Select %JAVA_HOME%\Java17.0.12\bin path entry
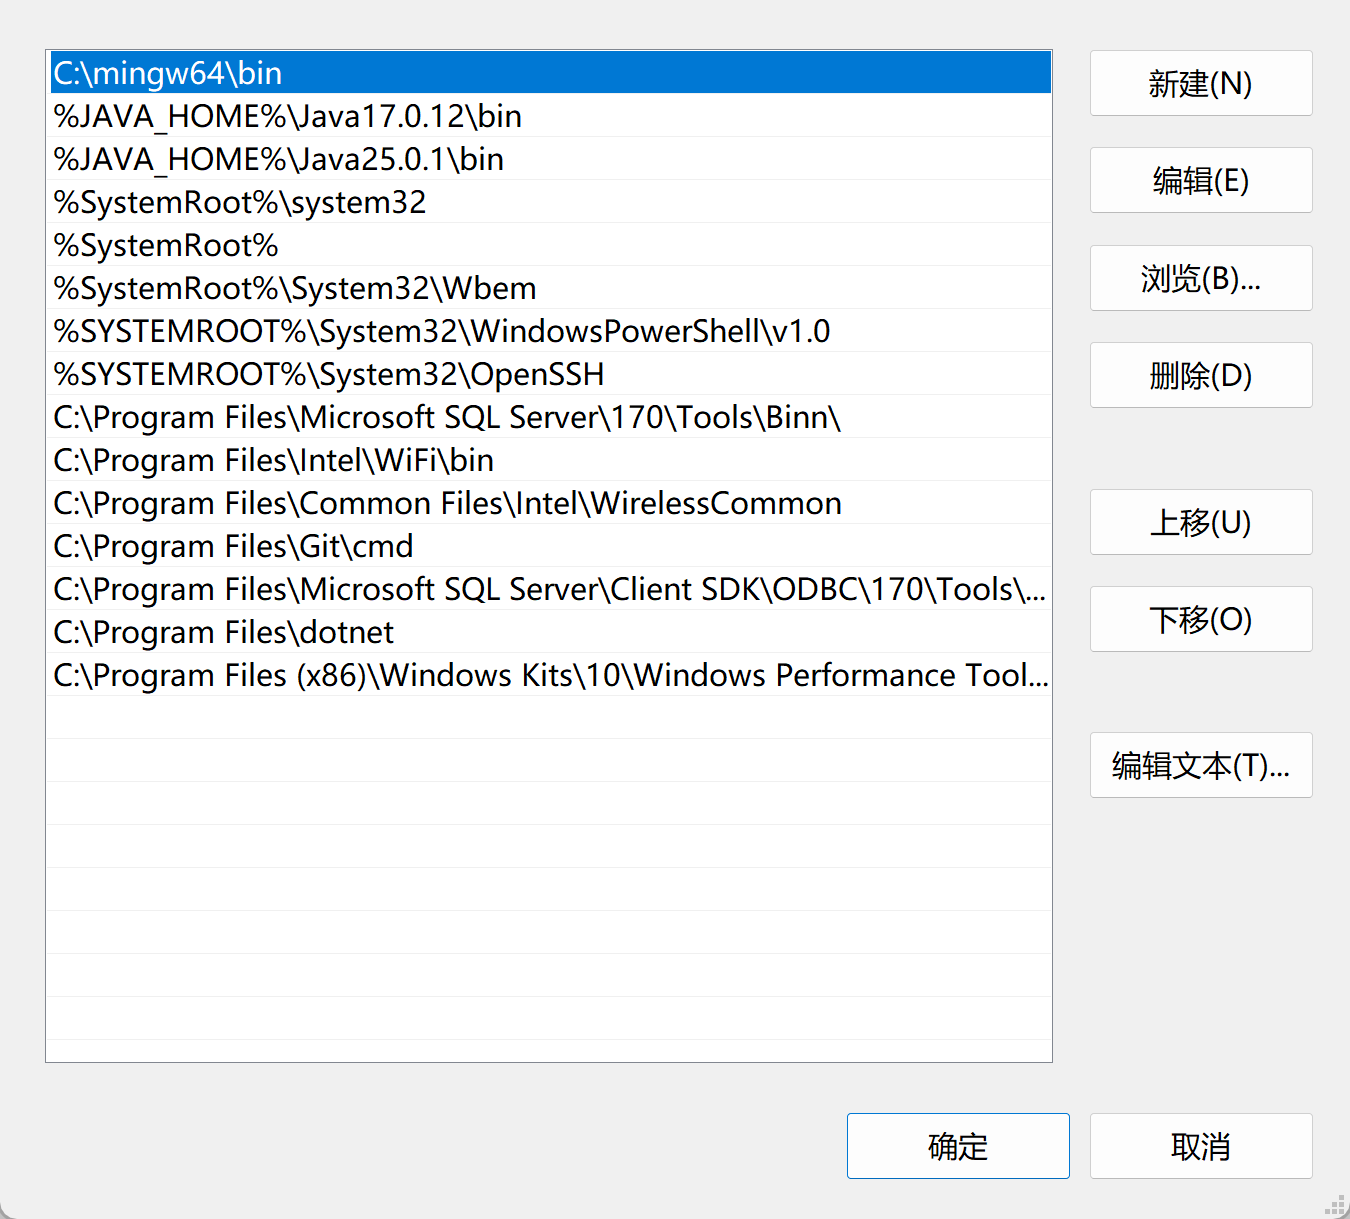 (550, 116)
